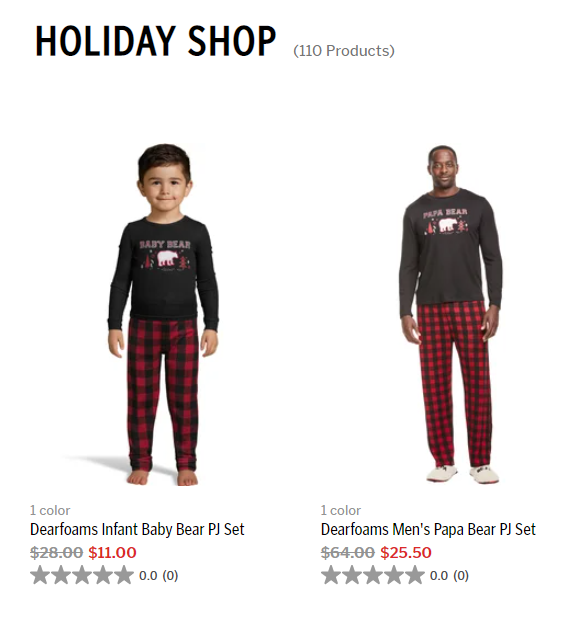Select first rating star under Baby Bear set
Screen dimensions: 573x620
40,575
